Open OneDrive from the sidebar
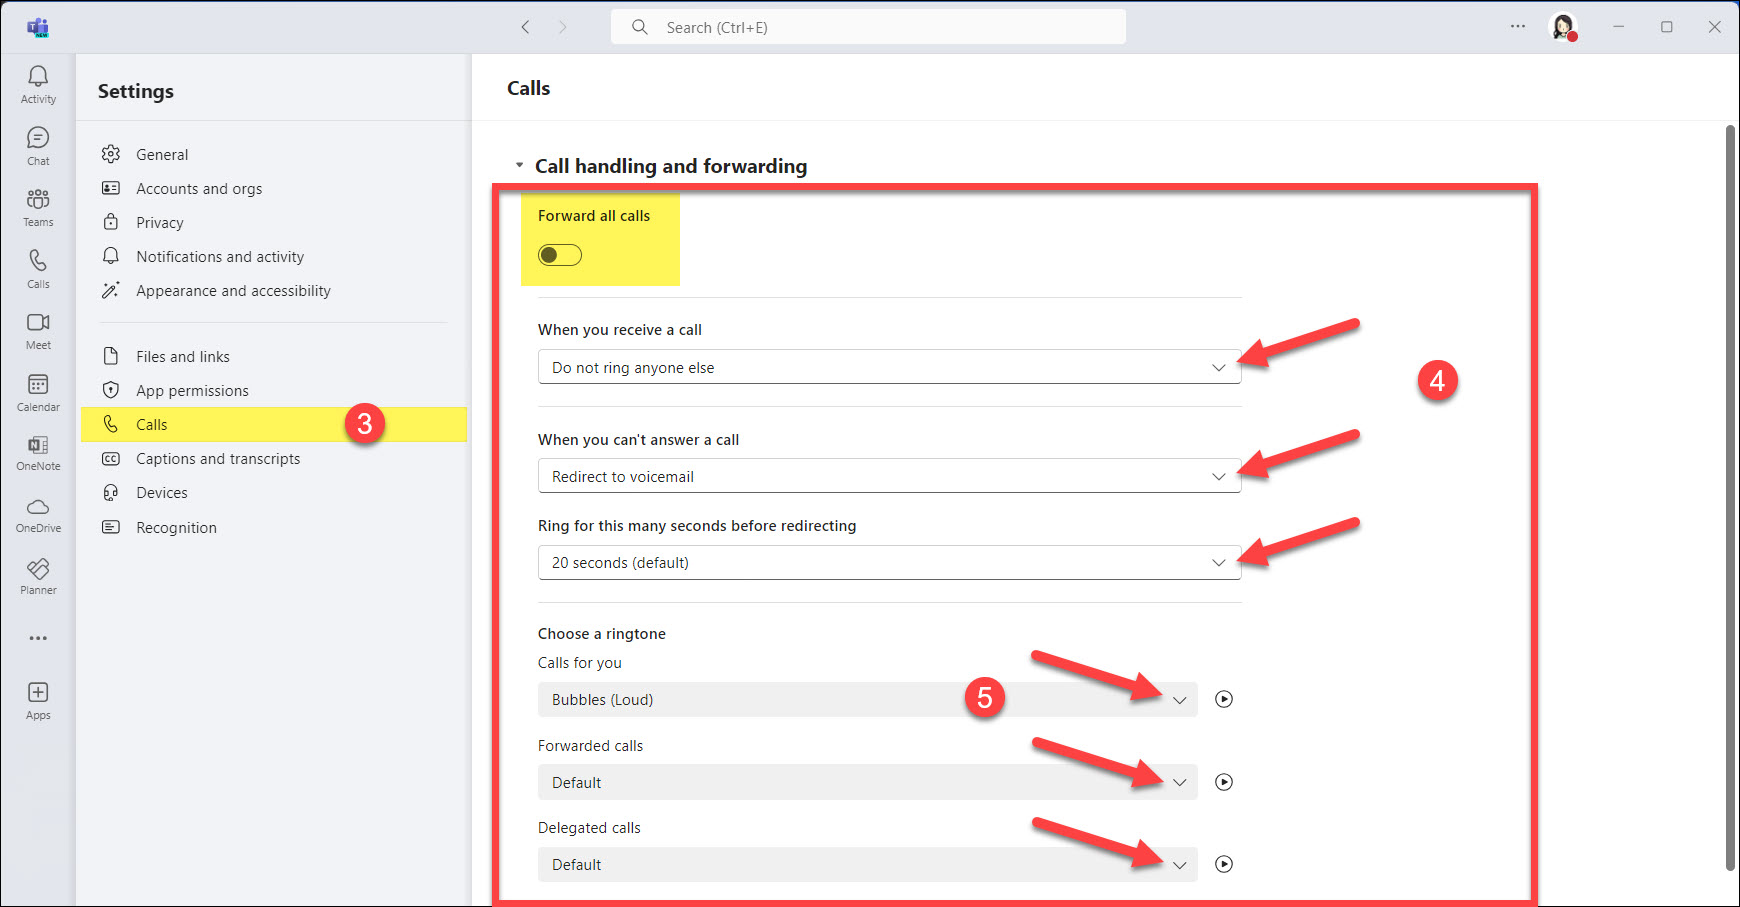The image size is (1740, 907). [x=37, y=514]
